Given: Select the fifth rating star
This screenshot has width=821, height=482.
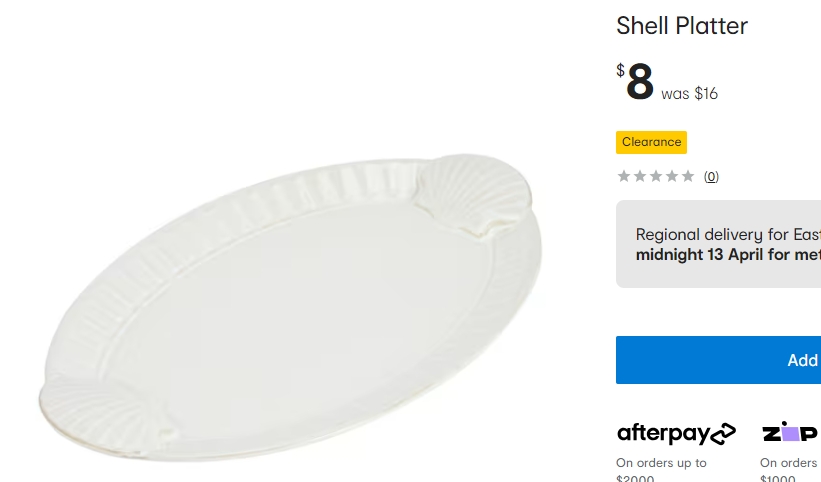Looking at the screenshot, I should click(688, 177).
